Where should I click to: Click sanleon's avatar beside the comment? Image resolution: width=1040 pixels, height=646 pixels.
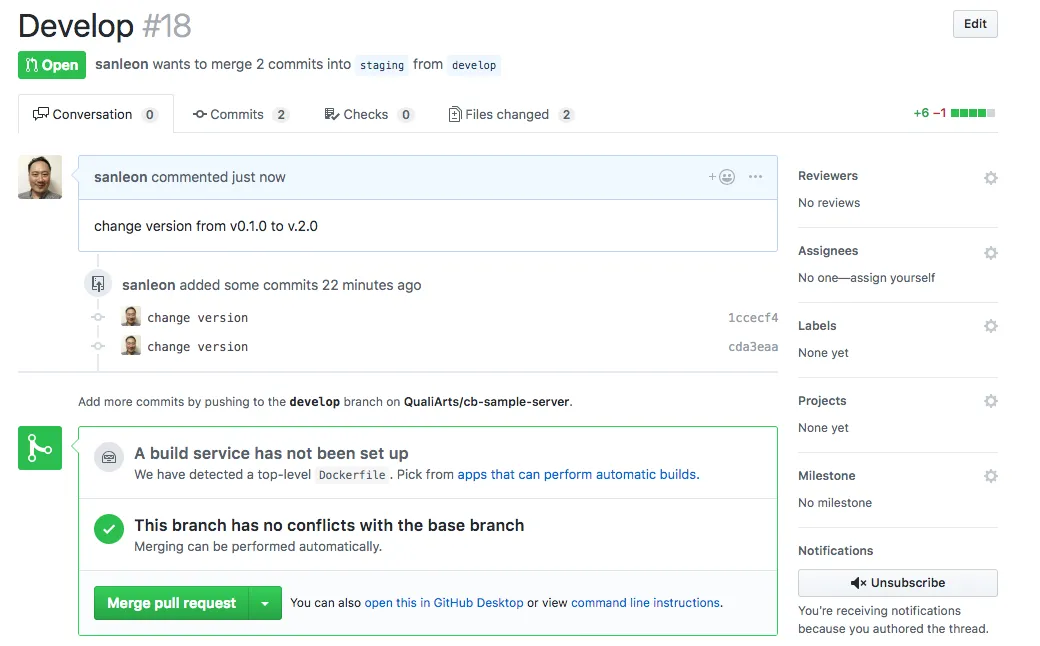(x=40, y=177)
